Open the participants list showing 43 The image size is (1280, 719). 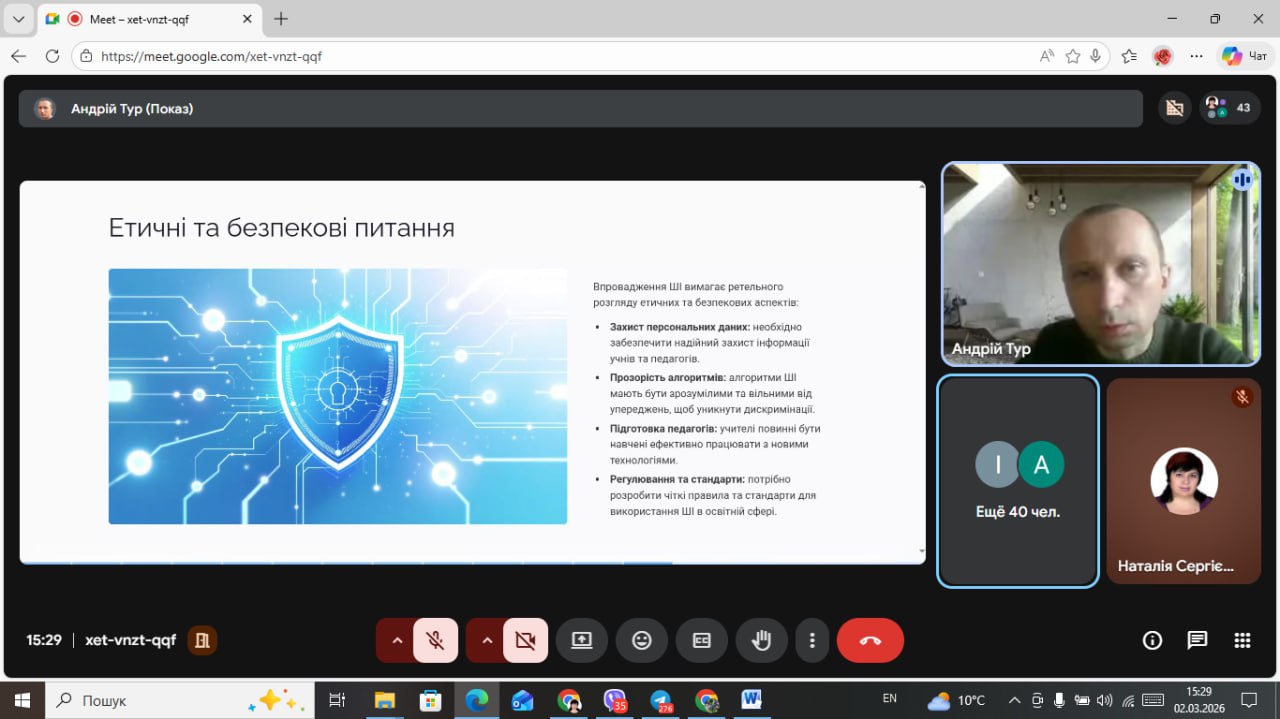1230,108
